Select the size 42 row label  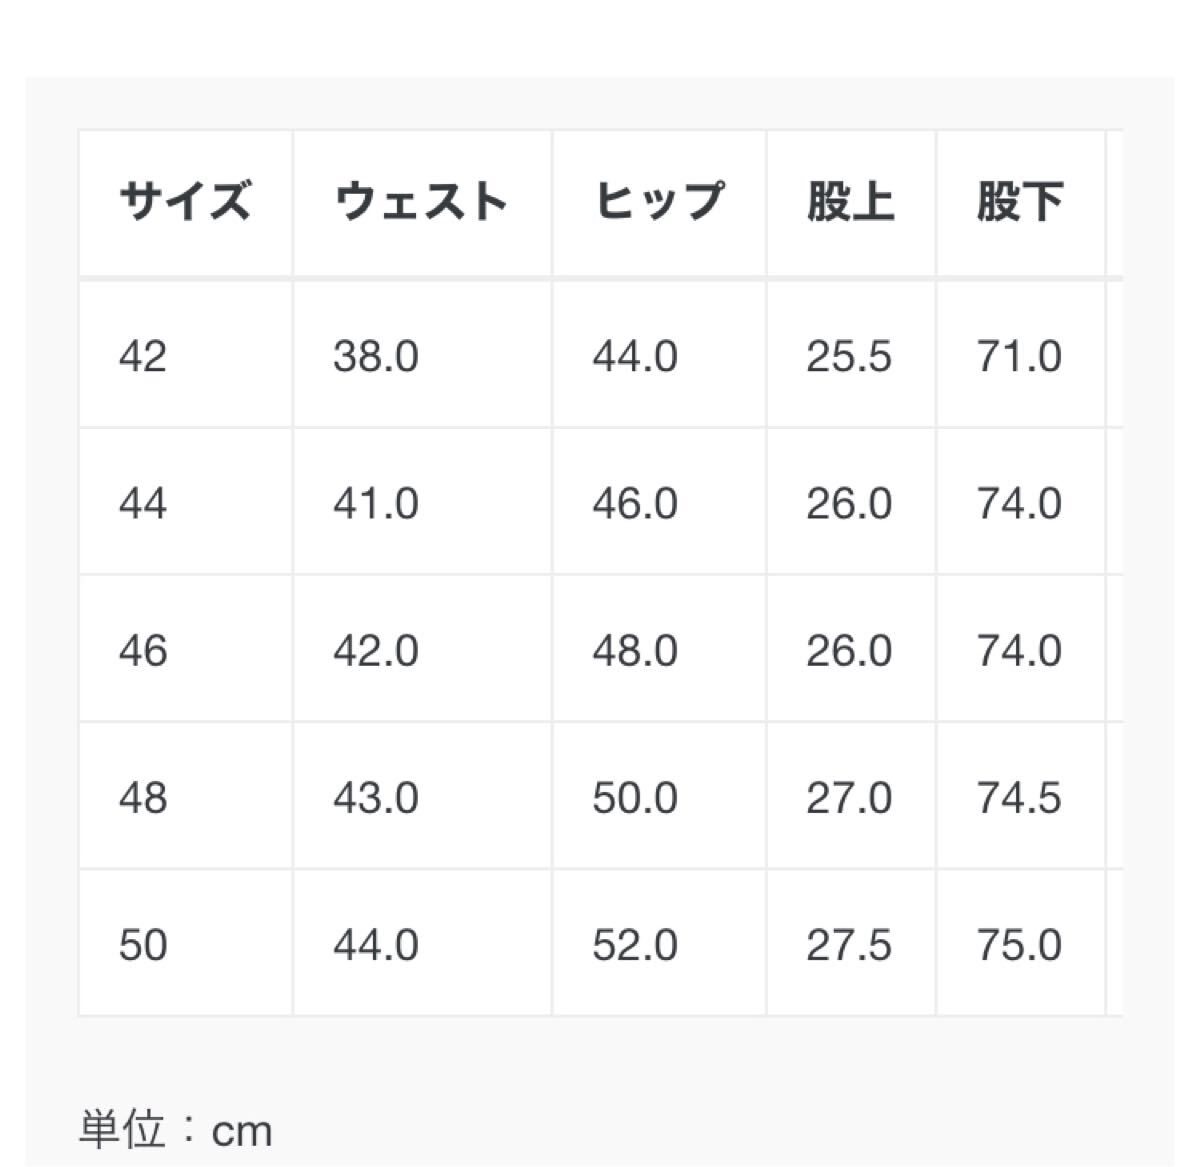pos(143,356)
